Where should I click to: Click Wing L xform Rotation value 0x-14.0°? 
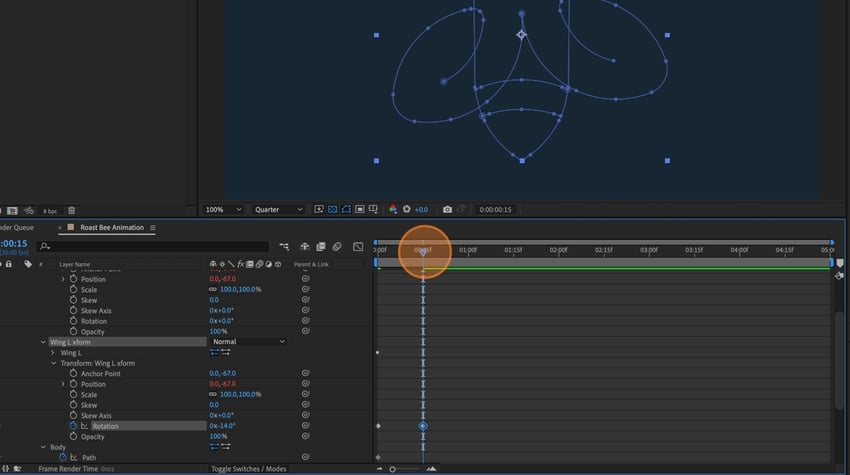pyautogui.click(x=222, y=426)
